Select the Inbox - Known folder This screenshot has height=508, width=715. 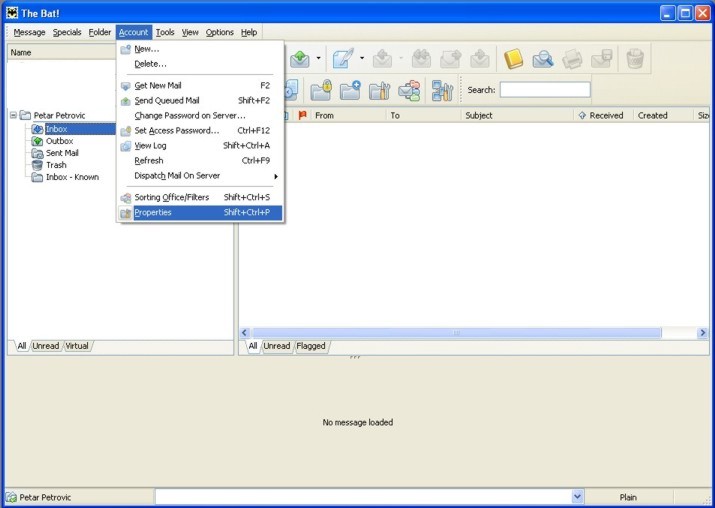72,177
